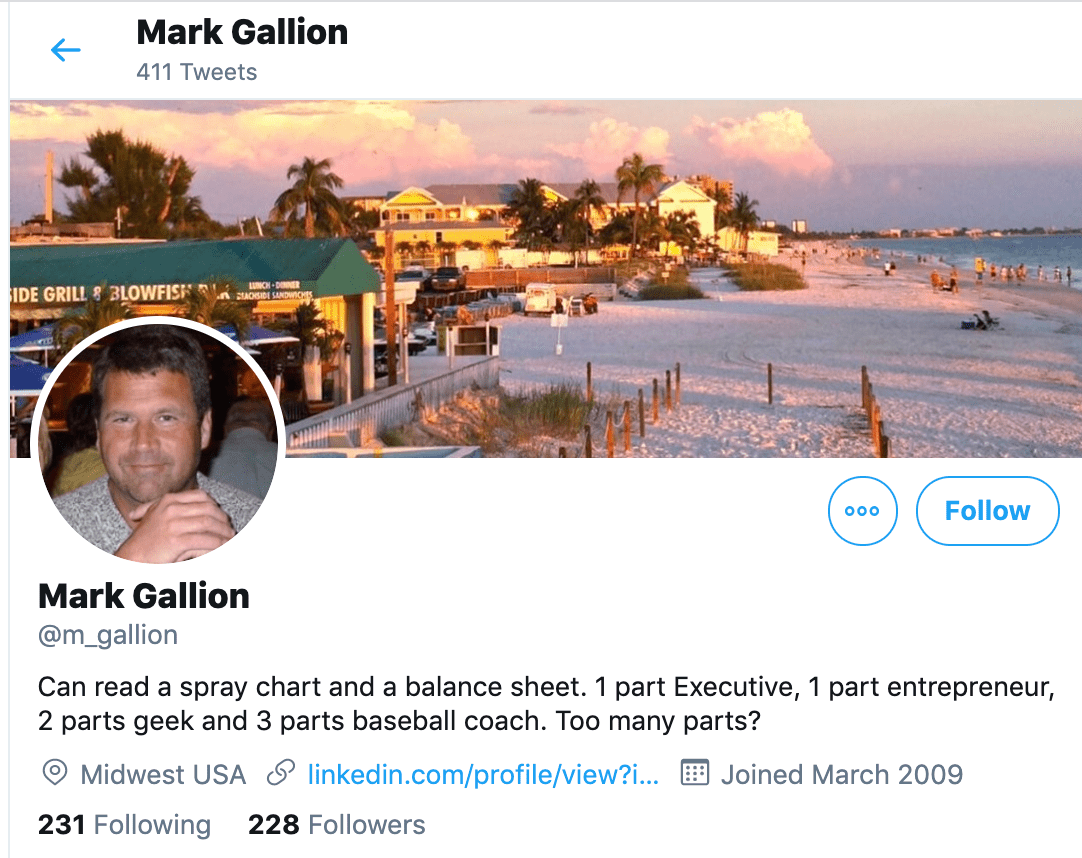The width and height of the screenshot is (1082, 858).
Task: Click the @m_gallion handle
Action: [107, 635]
